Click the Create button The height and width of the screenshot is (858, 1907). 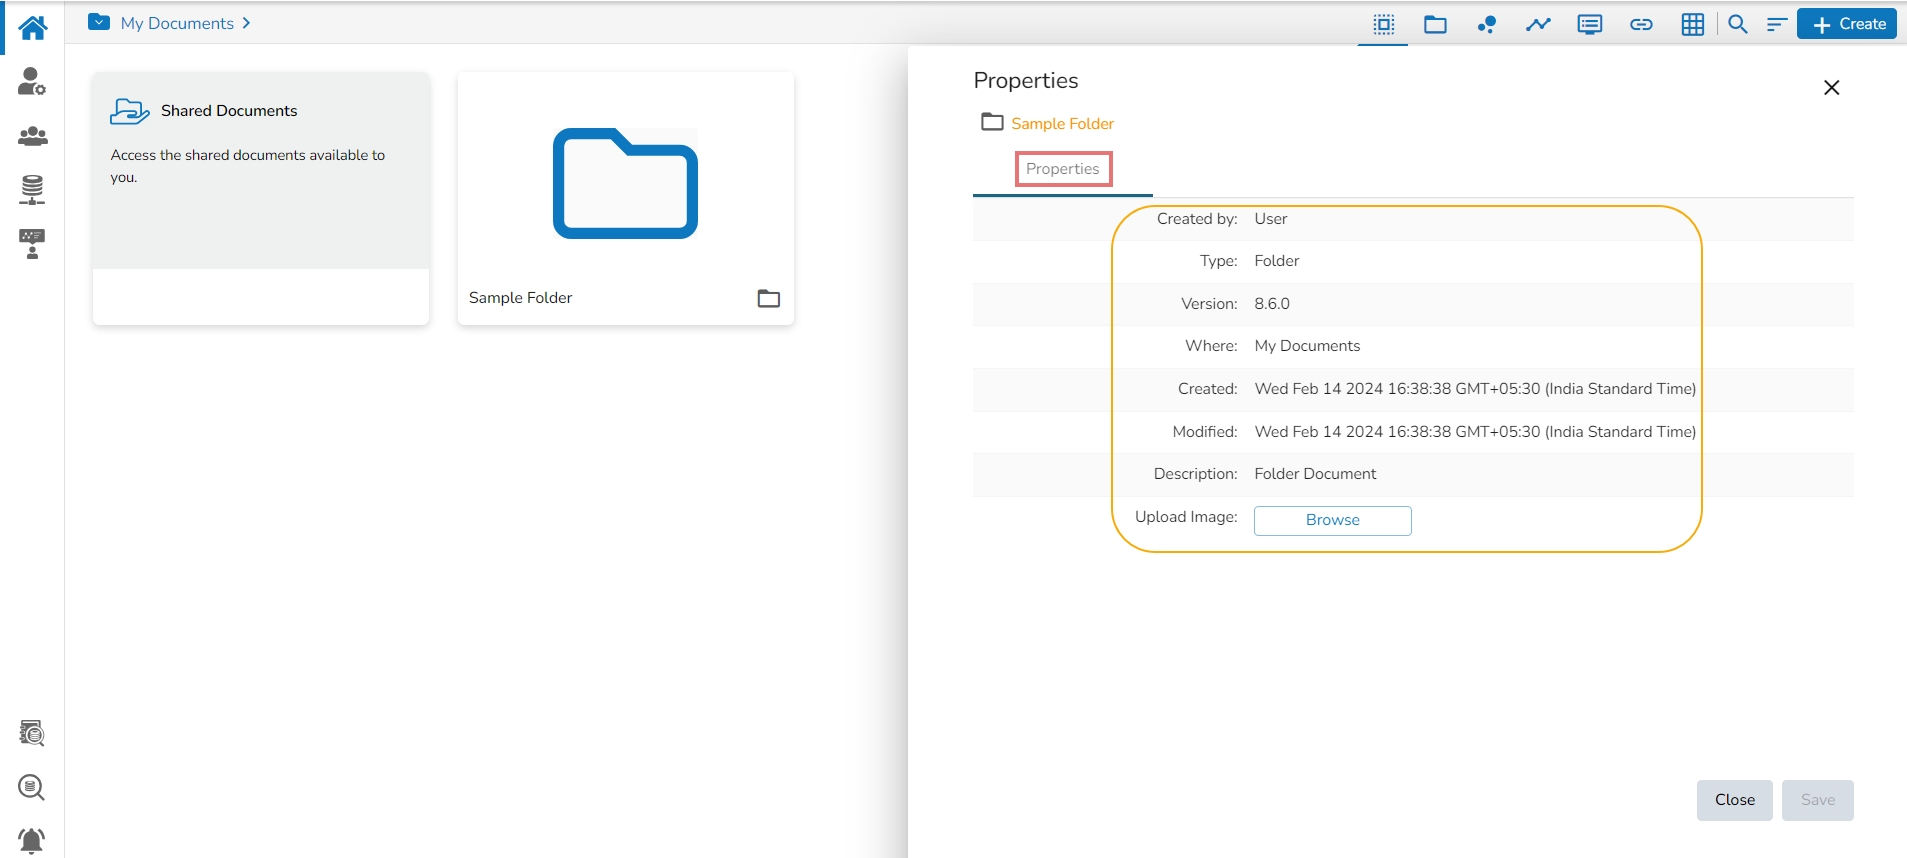tap(1847, 24)
